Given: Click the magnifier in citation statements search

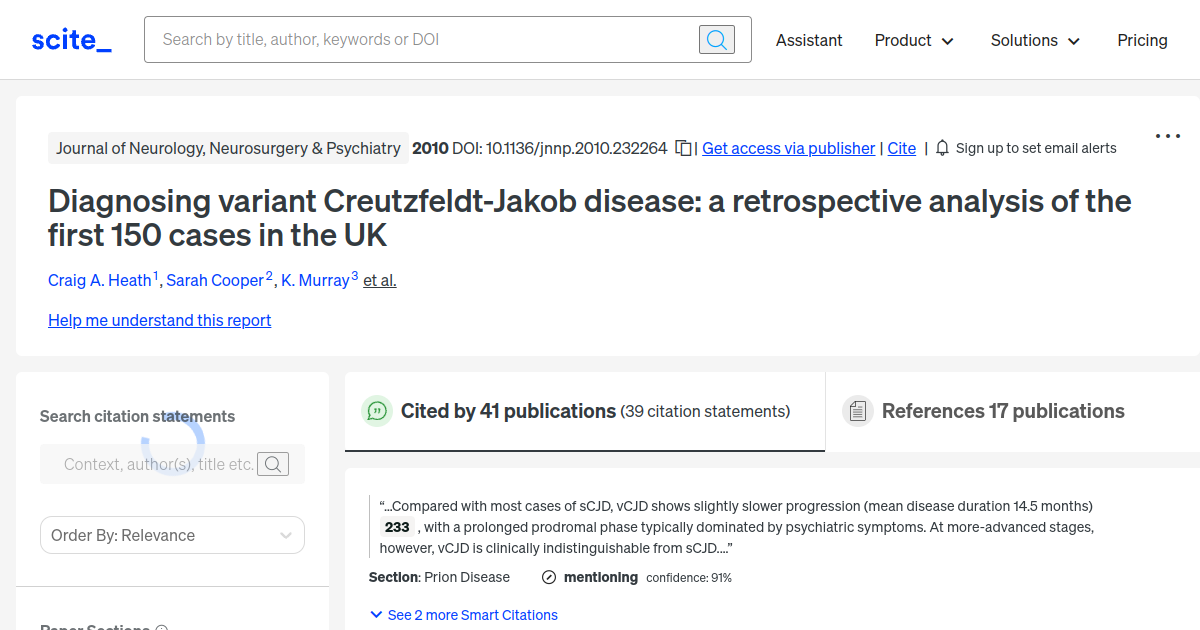Looking at the screenshot, I should [273, 463].
